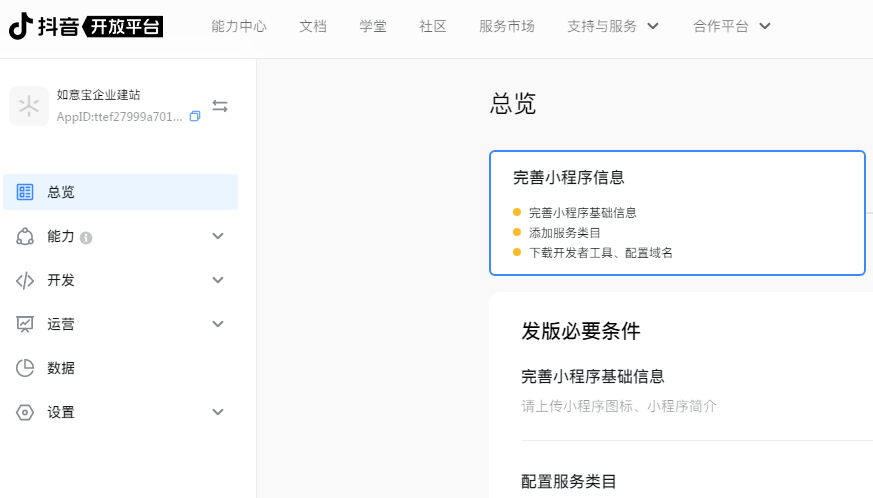
Task: Click the 如意宝企业建站 app avatar thumbnail
Action: pyautogui.click(x=29, y=106)
